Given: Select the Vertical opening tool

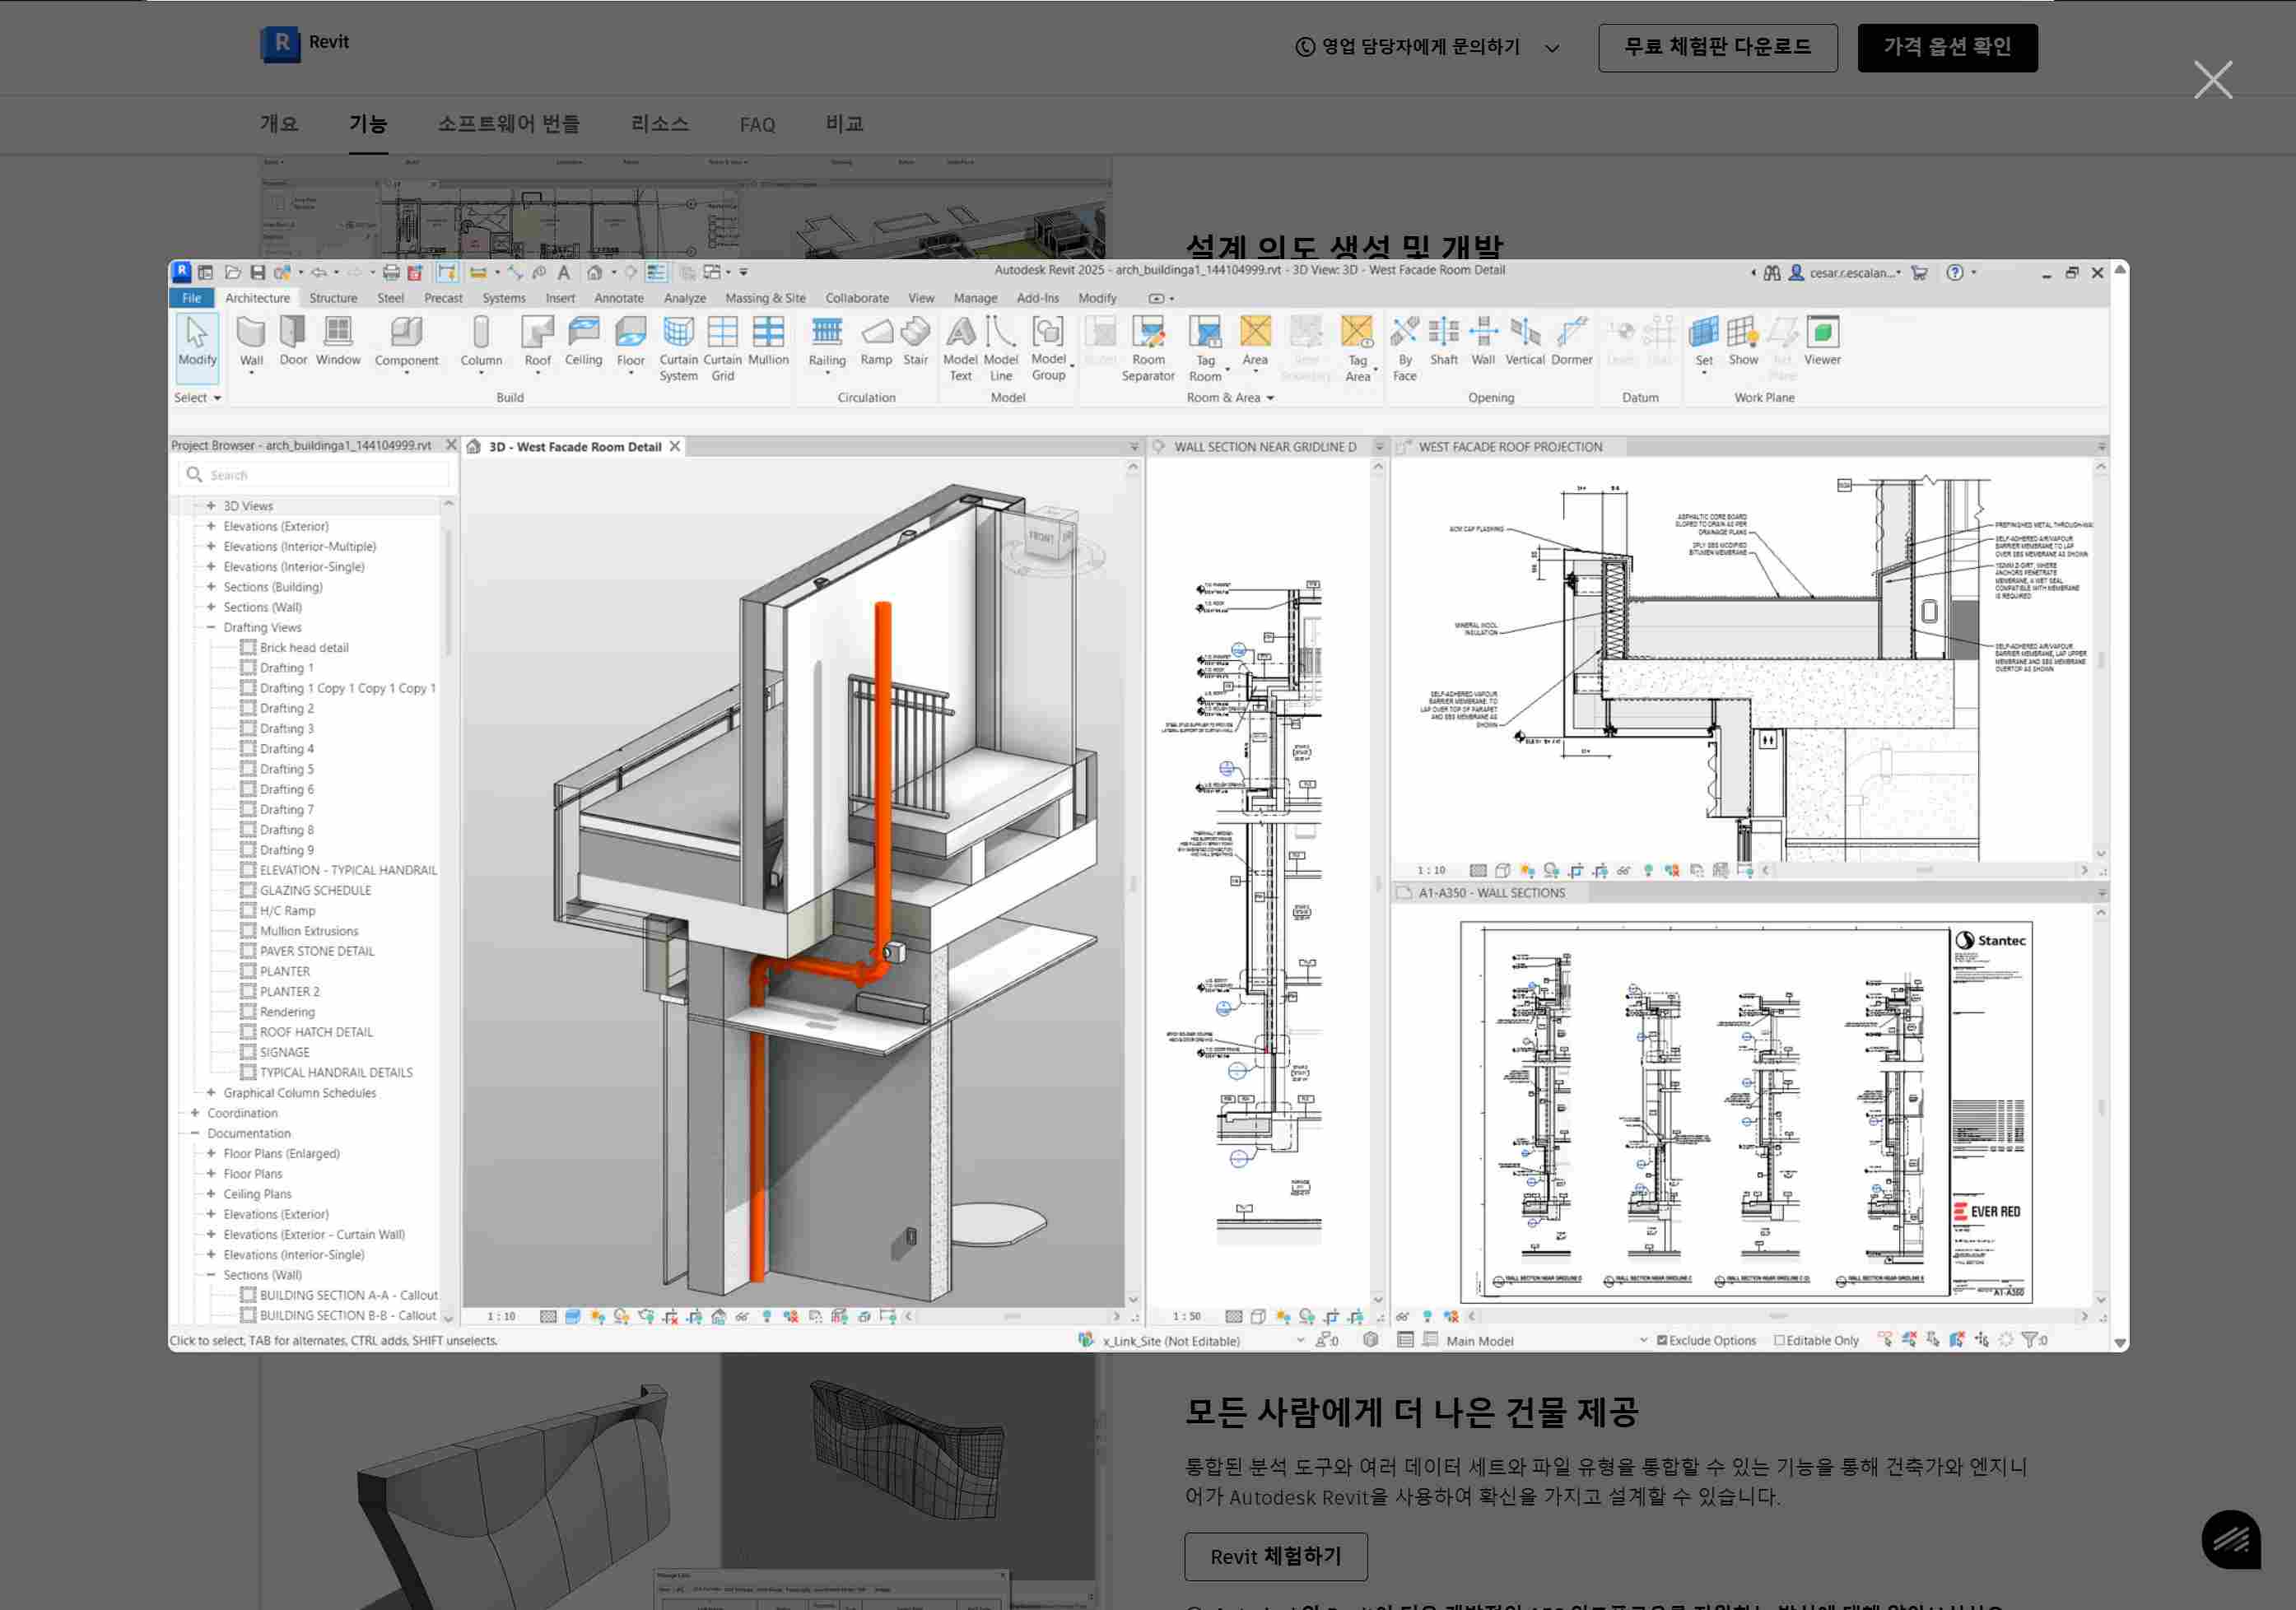Looking at the screenshot, I should pos(1524,341).
